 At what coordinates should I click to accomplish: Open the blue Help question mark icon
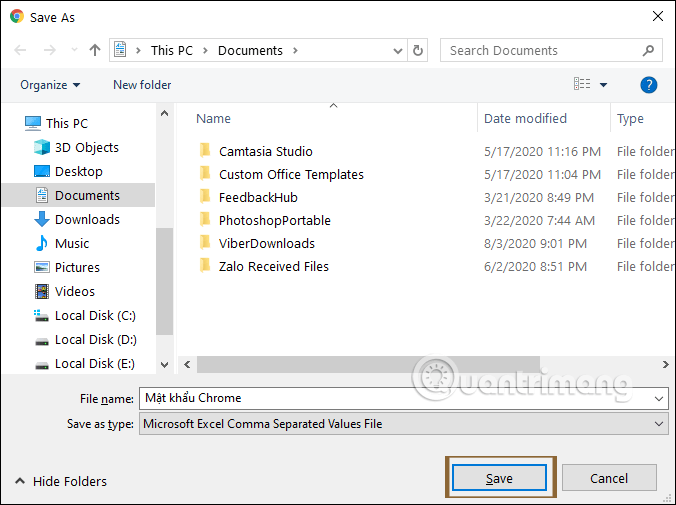[x=648, y=85]
